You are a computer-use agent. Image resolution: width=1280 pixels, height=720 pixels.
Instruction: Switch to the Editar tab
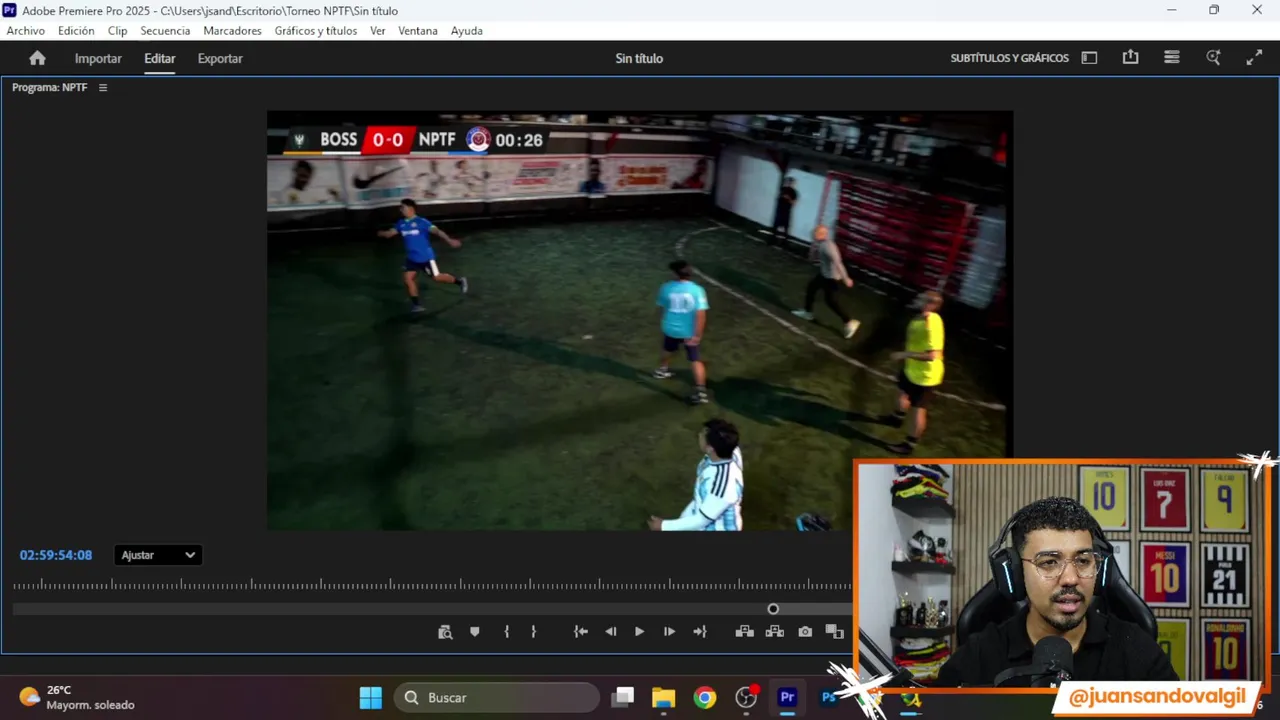159,58
